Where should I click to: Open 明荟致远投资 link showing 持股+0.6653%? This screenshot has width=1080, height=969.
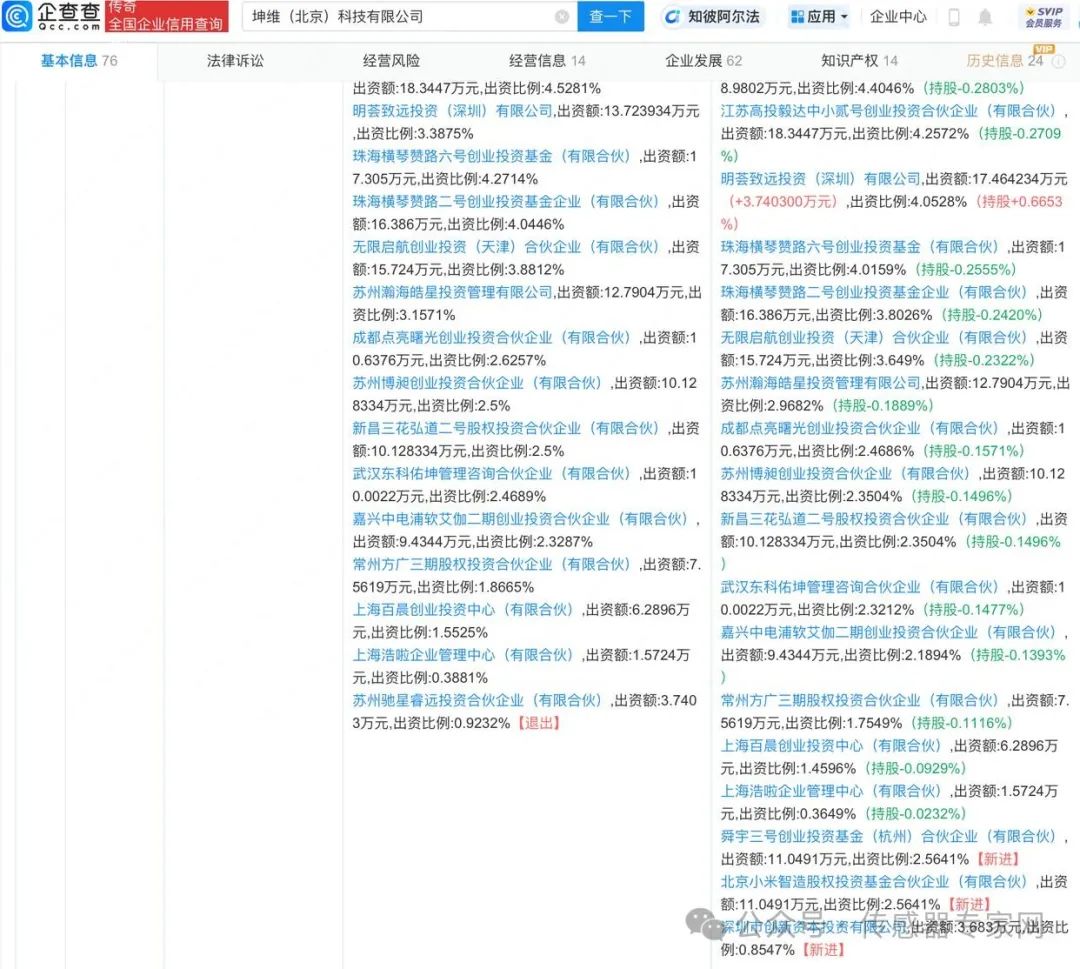[x=820, y=179]
